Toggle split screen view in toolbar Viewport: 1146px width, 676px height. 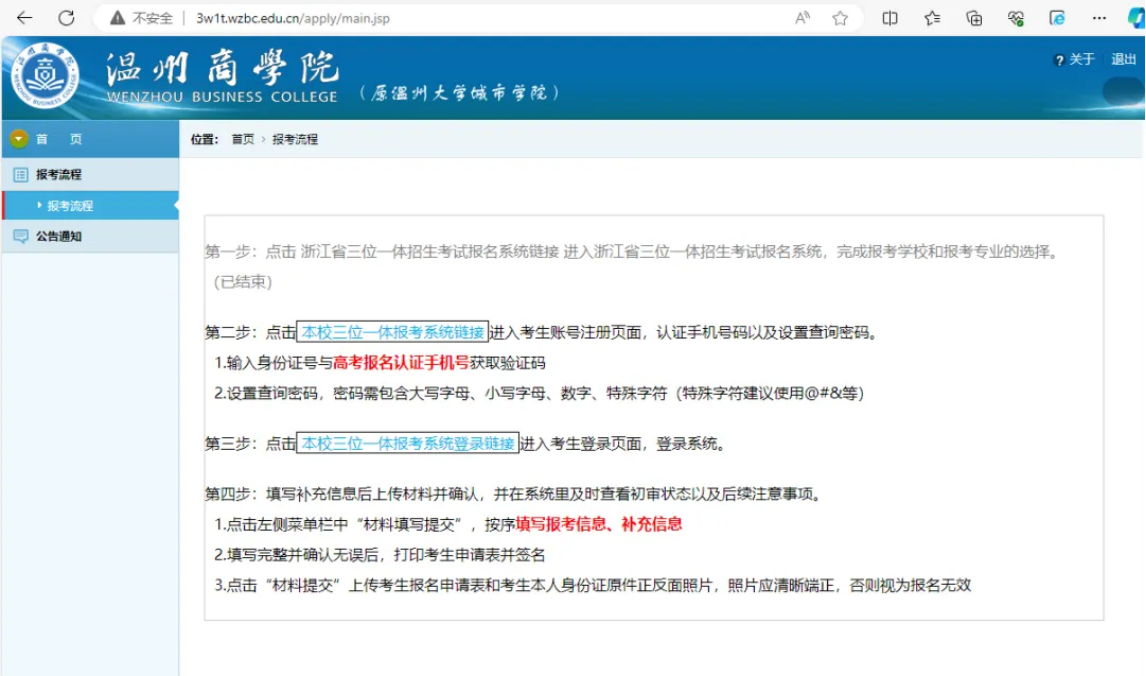(x=890, y=18)
